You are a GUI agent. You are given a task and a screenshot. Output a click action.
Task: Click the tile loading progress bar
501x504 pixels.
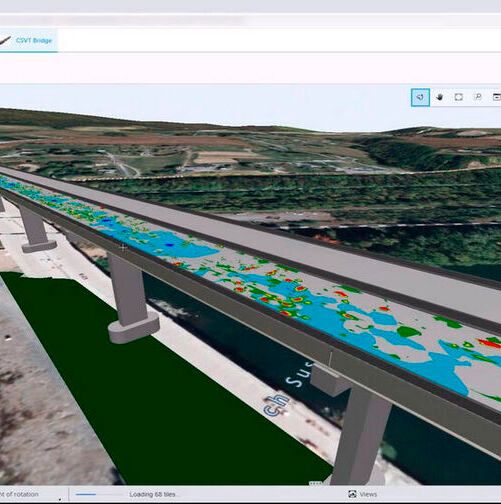[x=99, y=494]
